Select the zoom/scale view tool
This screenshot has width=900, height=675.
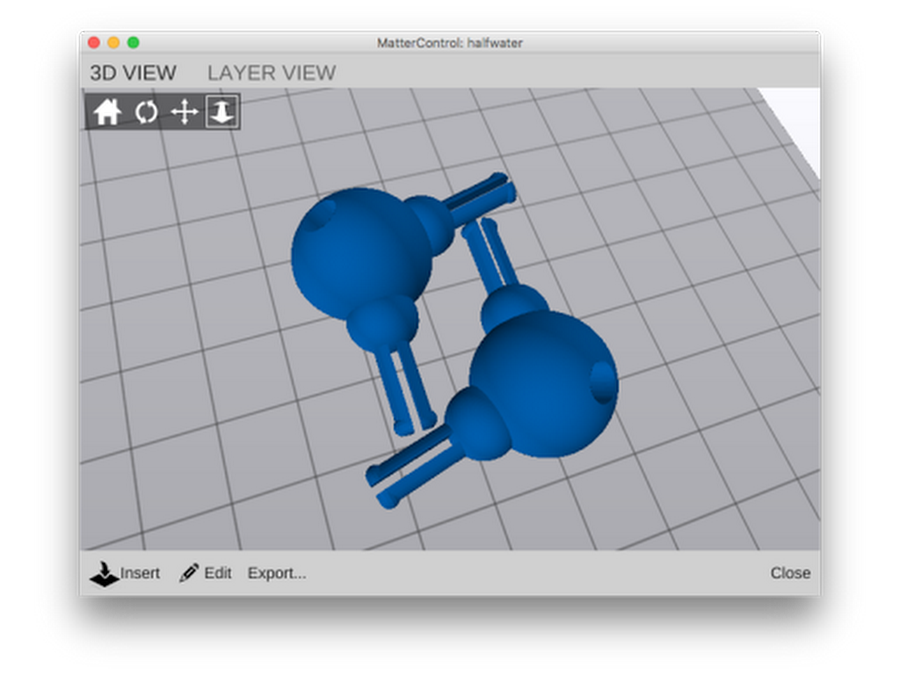tap(222, 111)
